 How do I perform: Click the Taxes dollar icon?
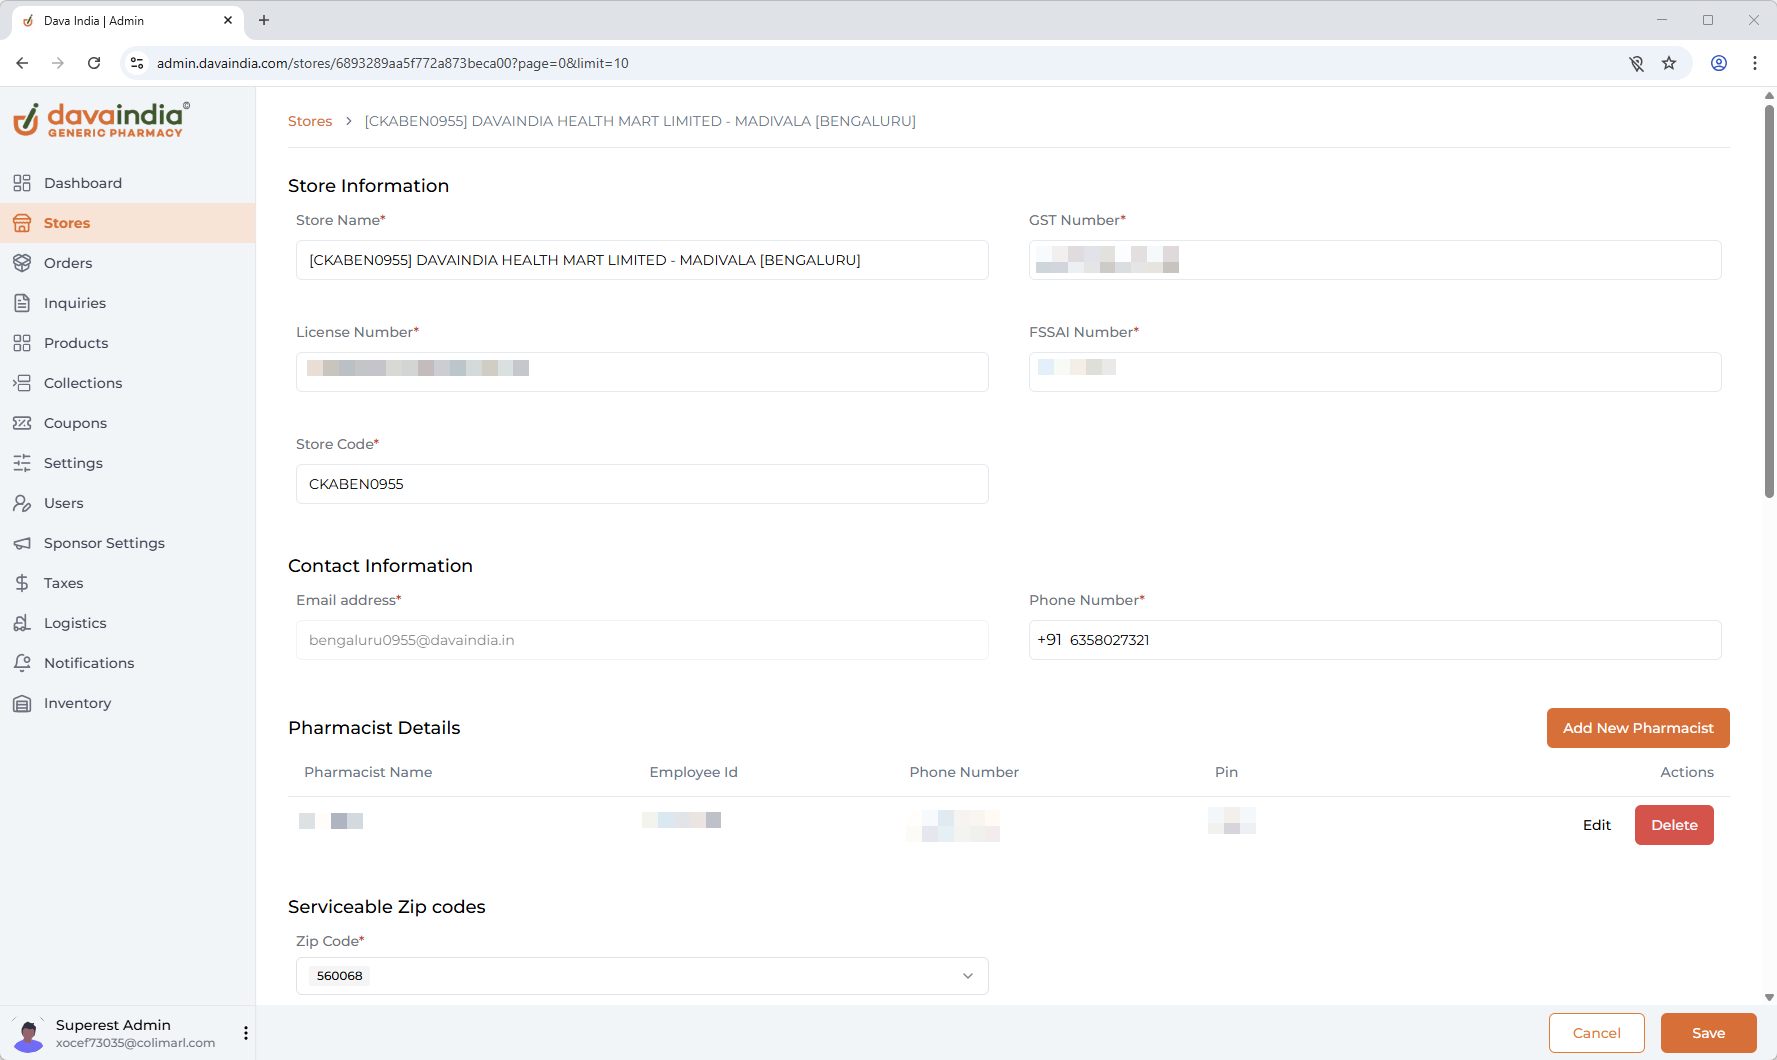click(x=22, y=583)
